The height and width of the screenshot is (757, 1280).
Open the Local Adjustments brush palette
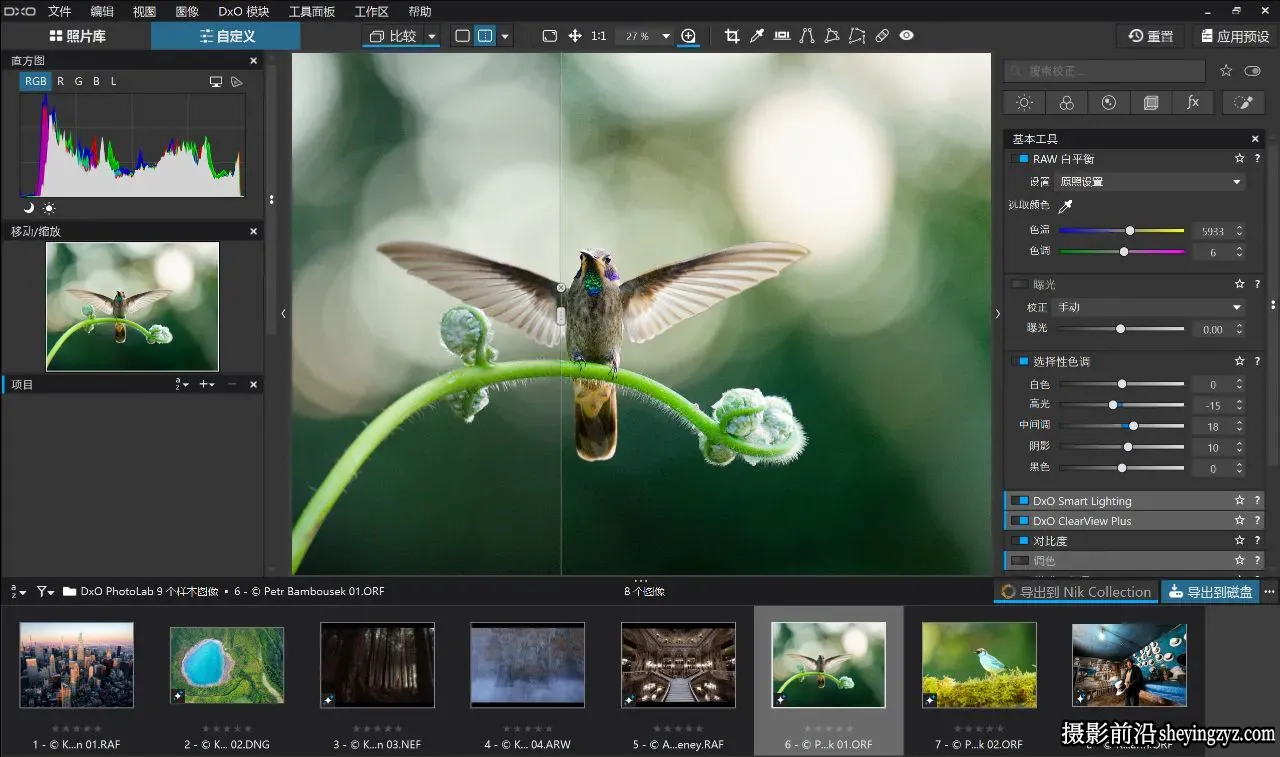(1243, 102)
